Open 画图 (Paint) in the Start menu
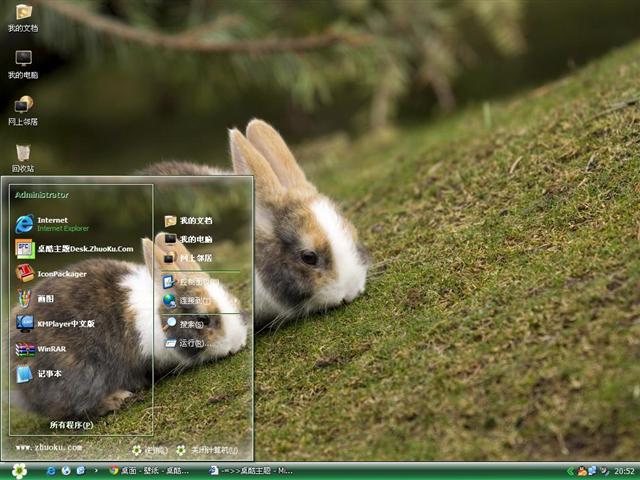640x480 pixels. point(48,298)
